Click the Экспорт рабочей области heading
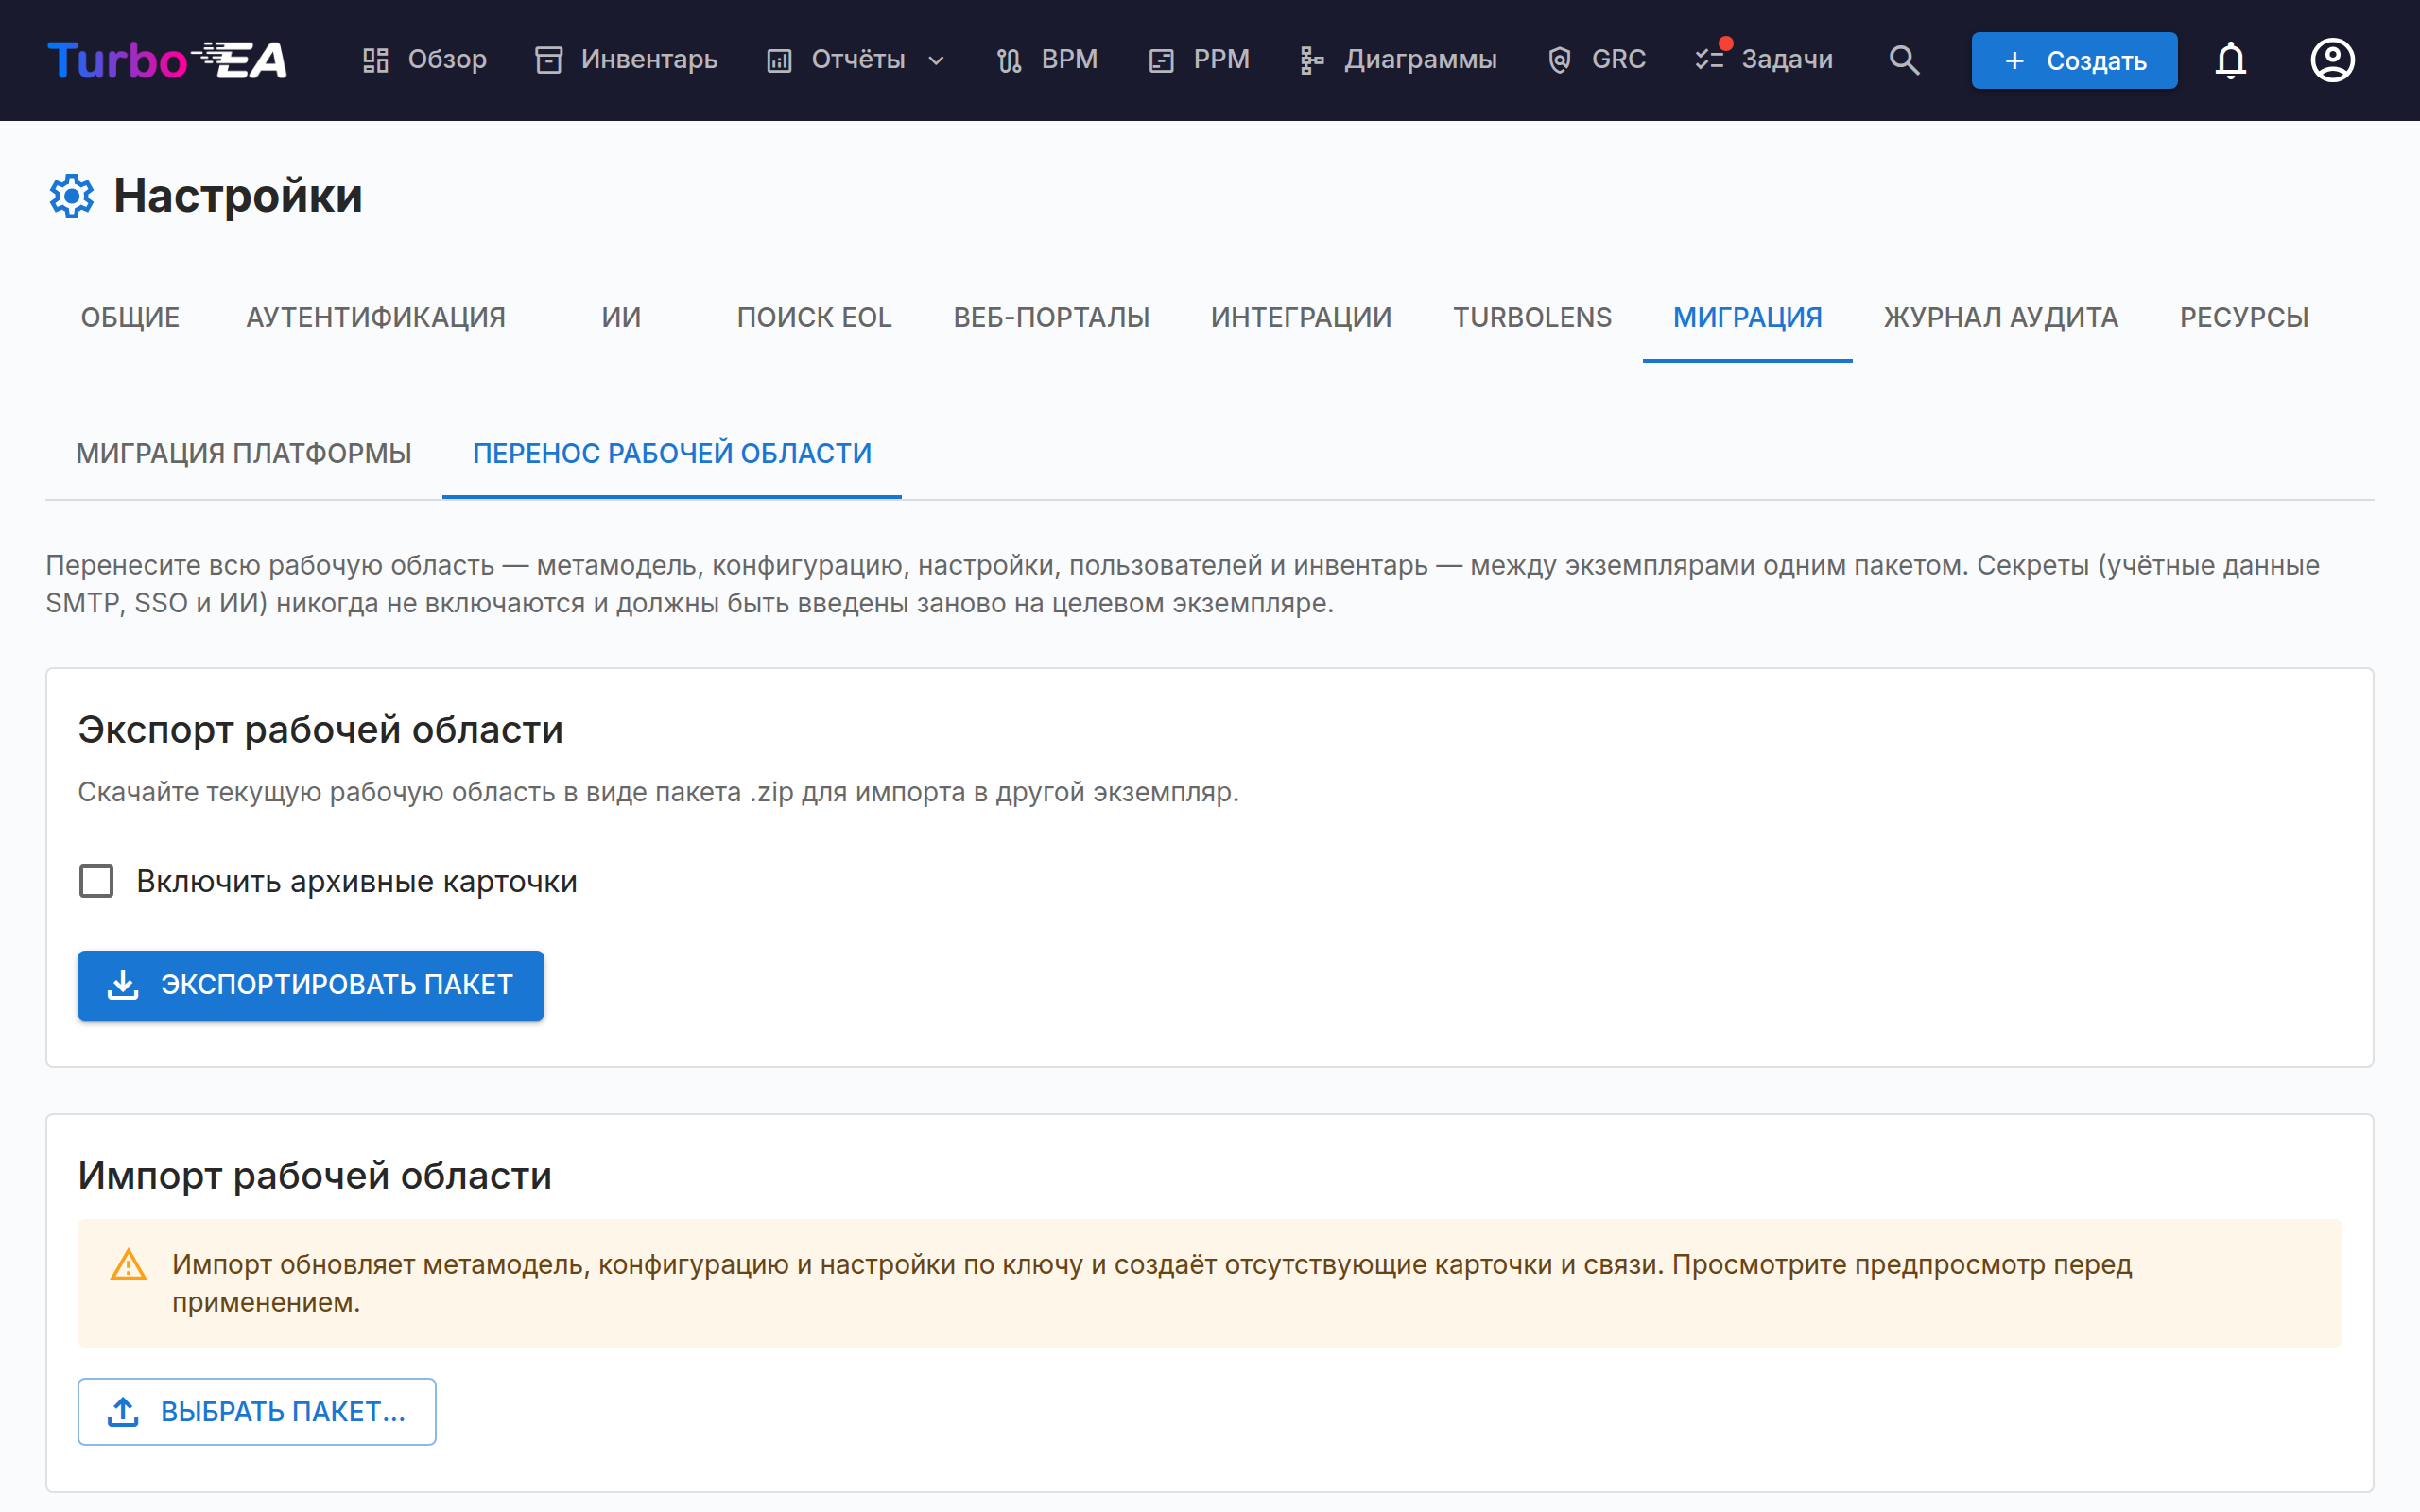The height and width of the screenshot is (1512, 2420). [320, 730]
